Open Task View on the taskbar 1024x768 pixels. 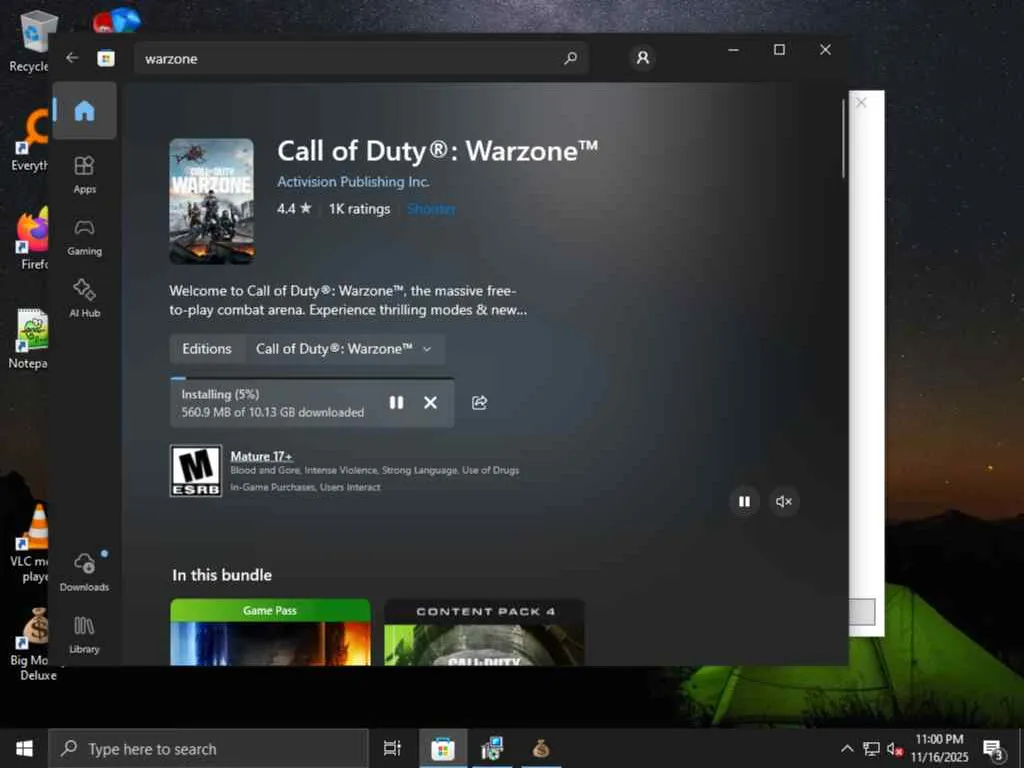point(392,748)
